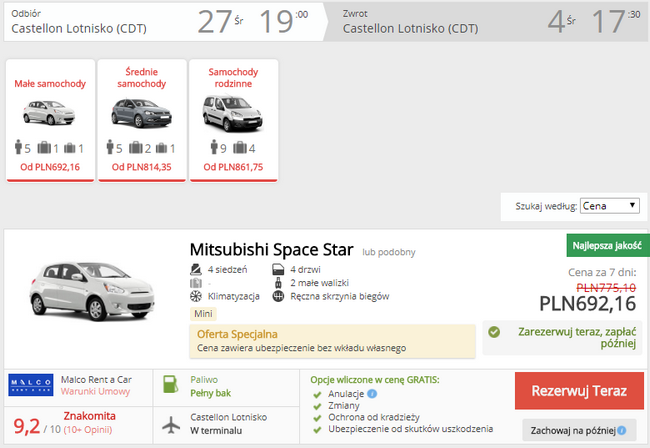Click Od PLN814,35 price text
The width and height of the screenshot is (650, 448).
click(142, 167)
